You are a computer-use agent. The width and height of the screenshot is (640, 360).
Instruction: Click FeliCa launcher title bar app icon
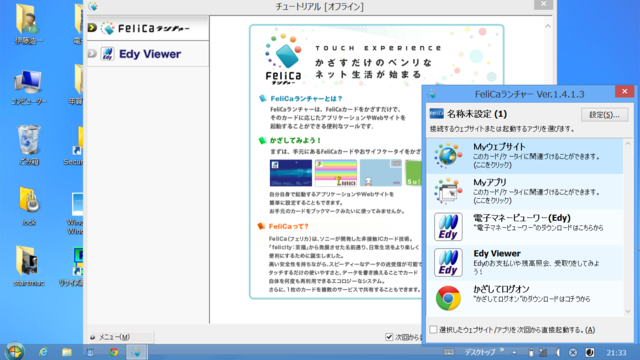pos(432,94)
